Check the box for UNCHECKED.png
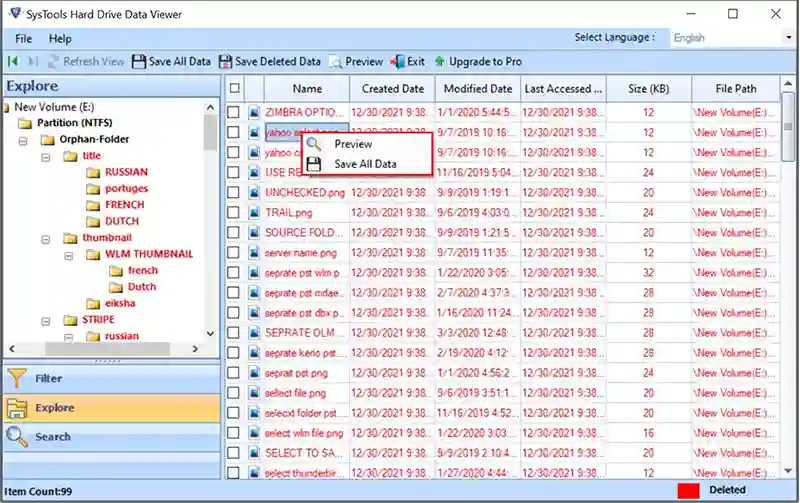Screen dimensions: 800x503 click(x=233, y=192)
